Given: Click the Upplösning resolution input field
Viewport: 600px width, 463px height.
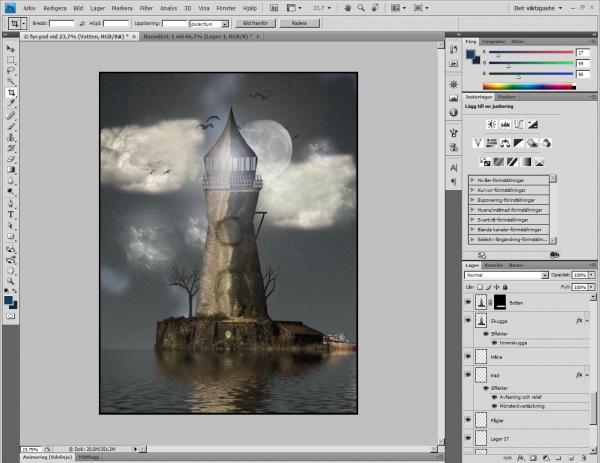Looking at the screenshot, I should pyautogui.click(x=174, y=23).
